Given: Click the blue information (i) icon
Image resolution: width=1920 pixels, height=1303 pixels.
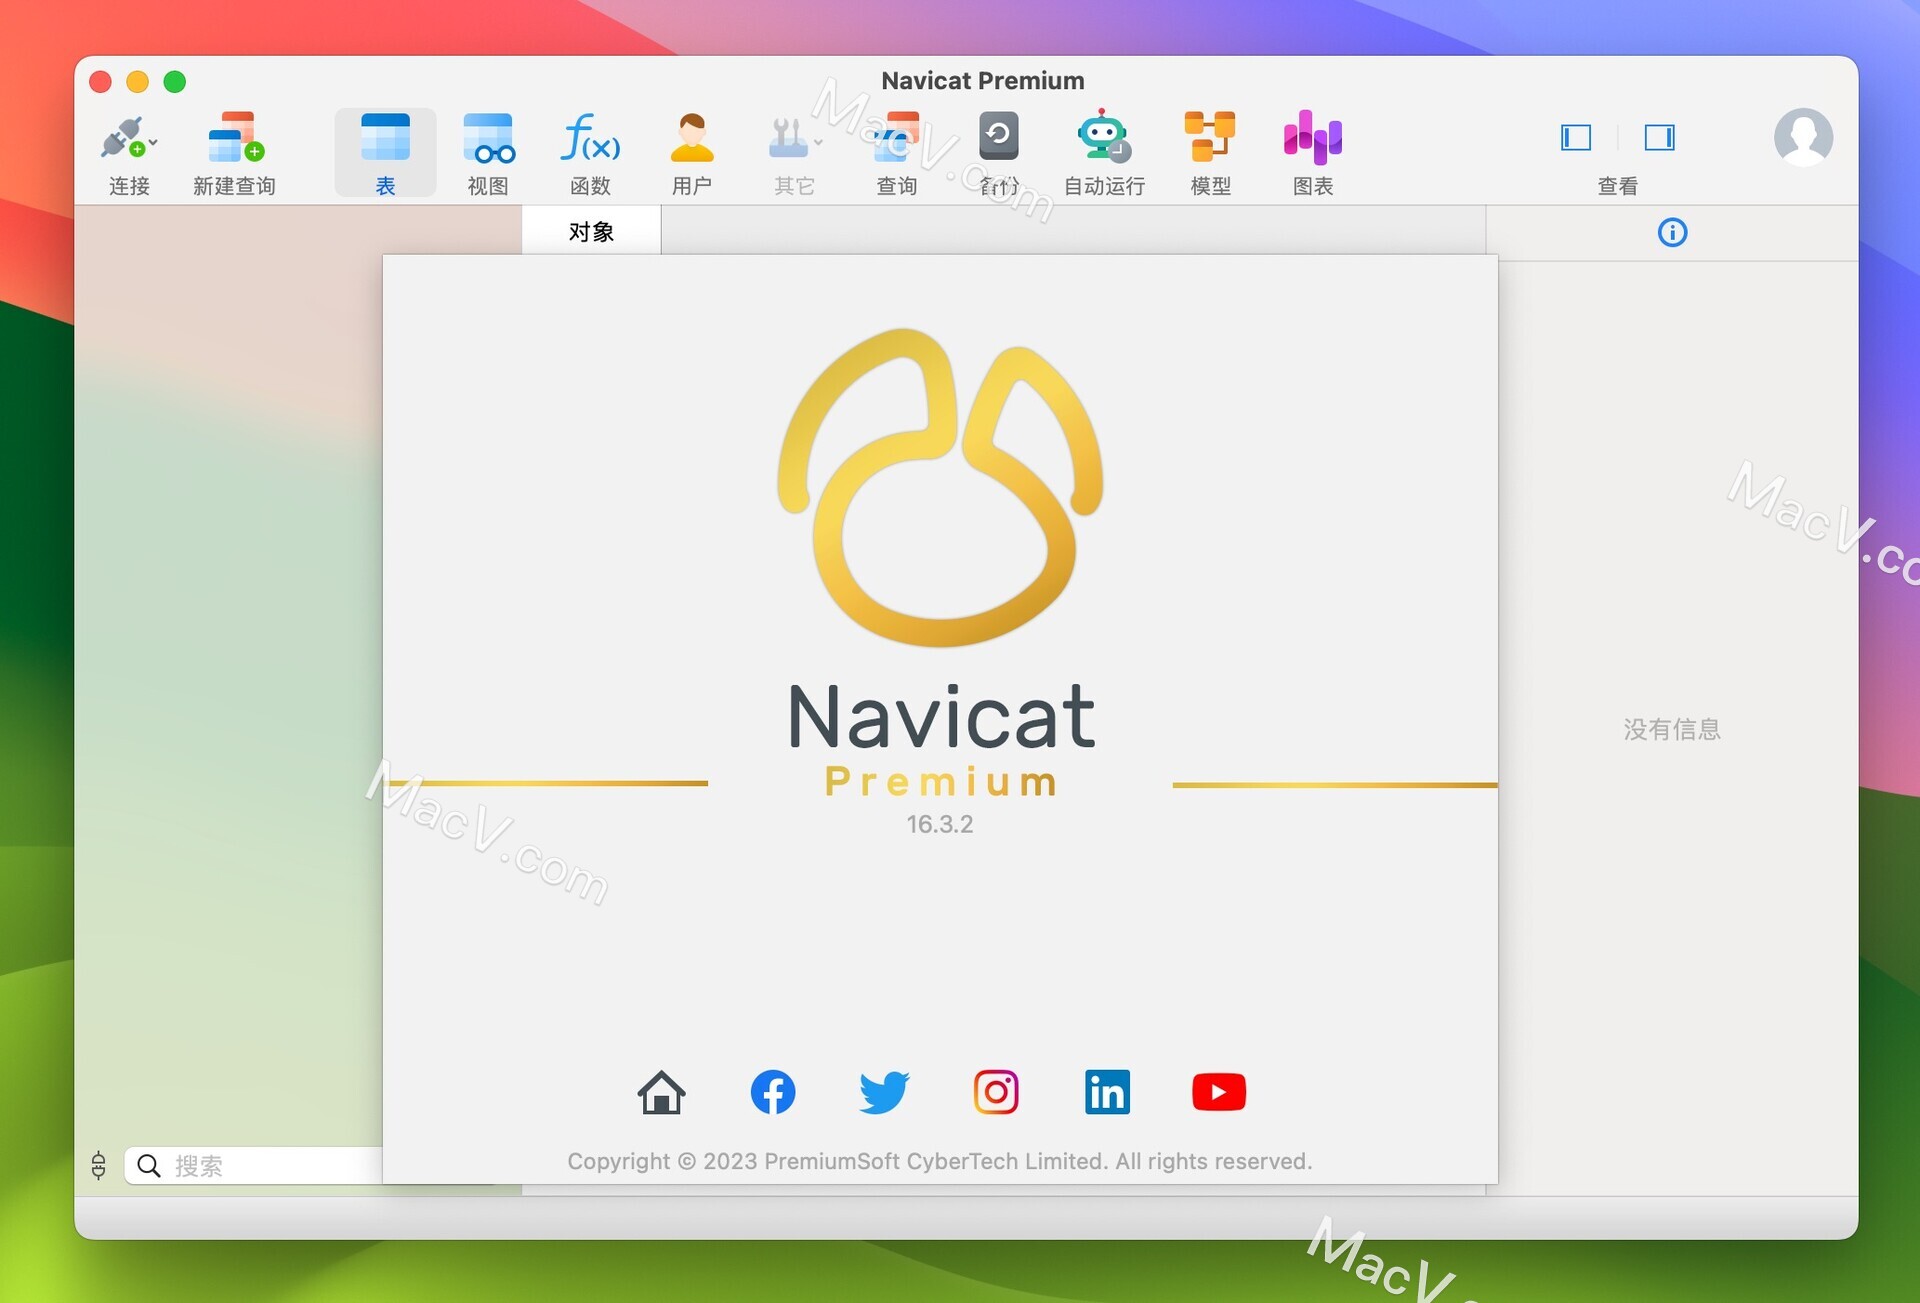Looking at the screenshot, I should 1672,232.
